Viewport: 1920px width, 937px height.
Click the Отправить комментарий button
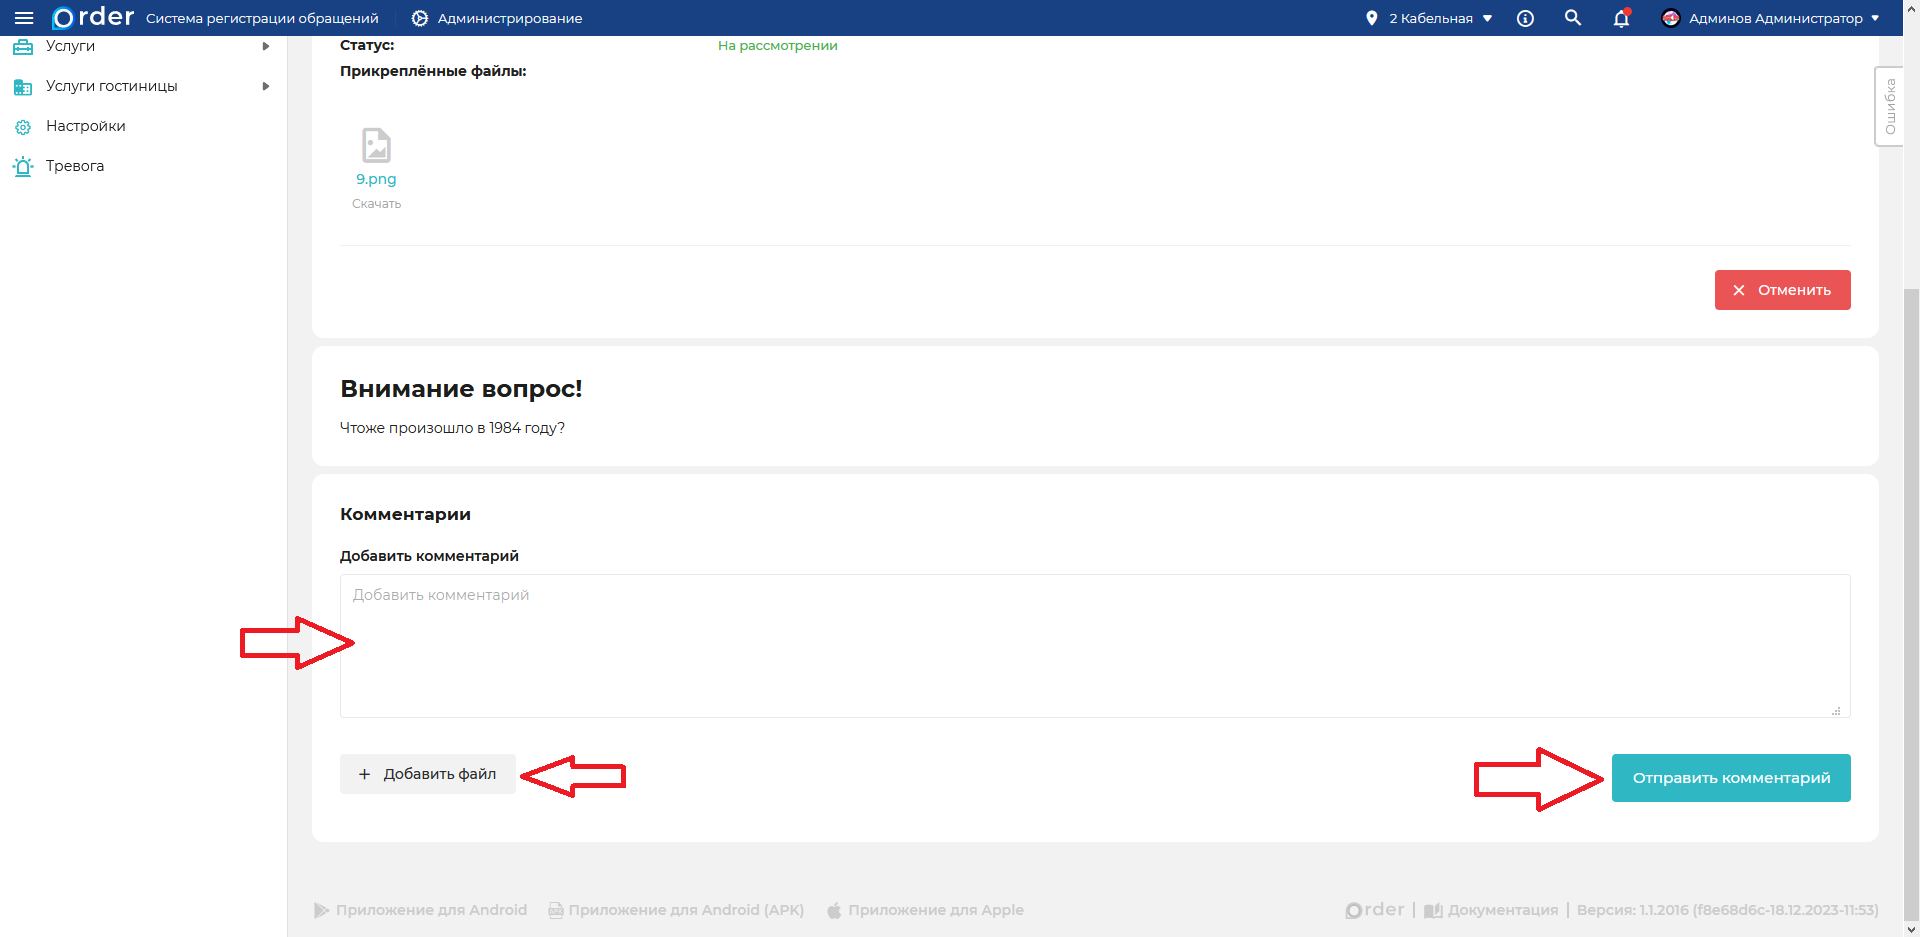point(1731,778)
